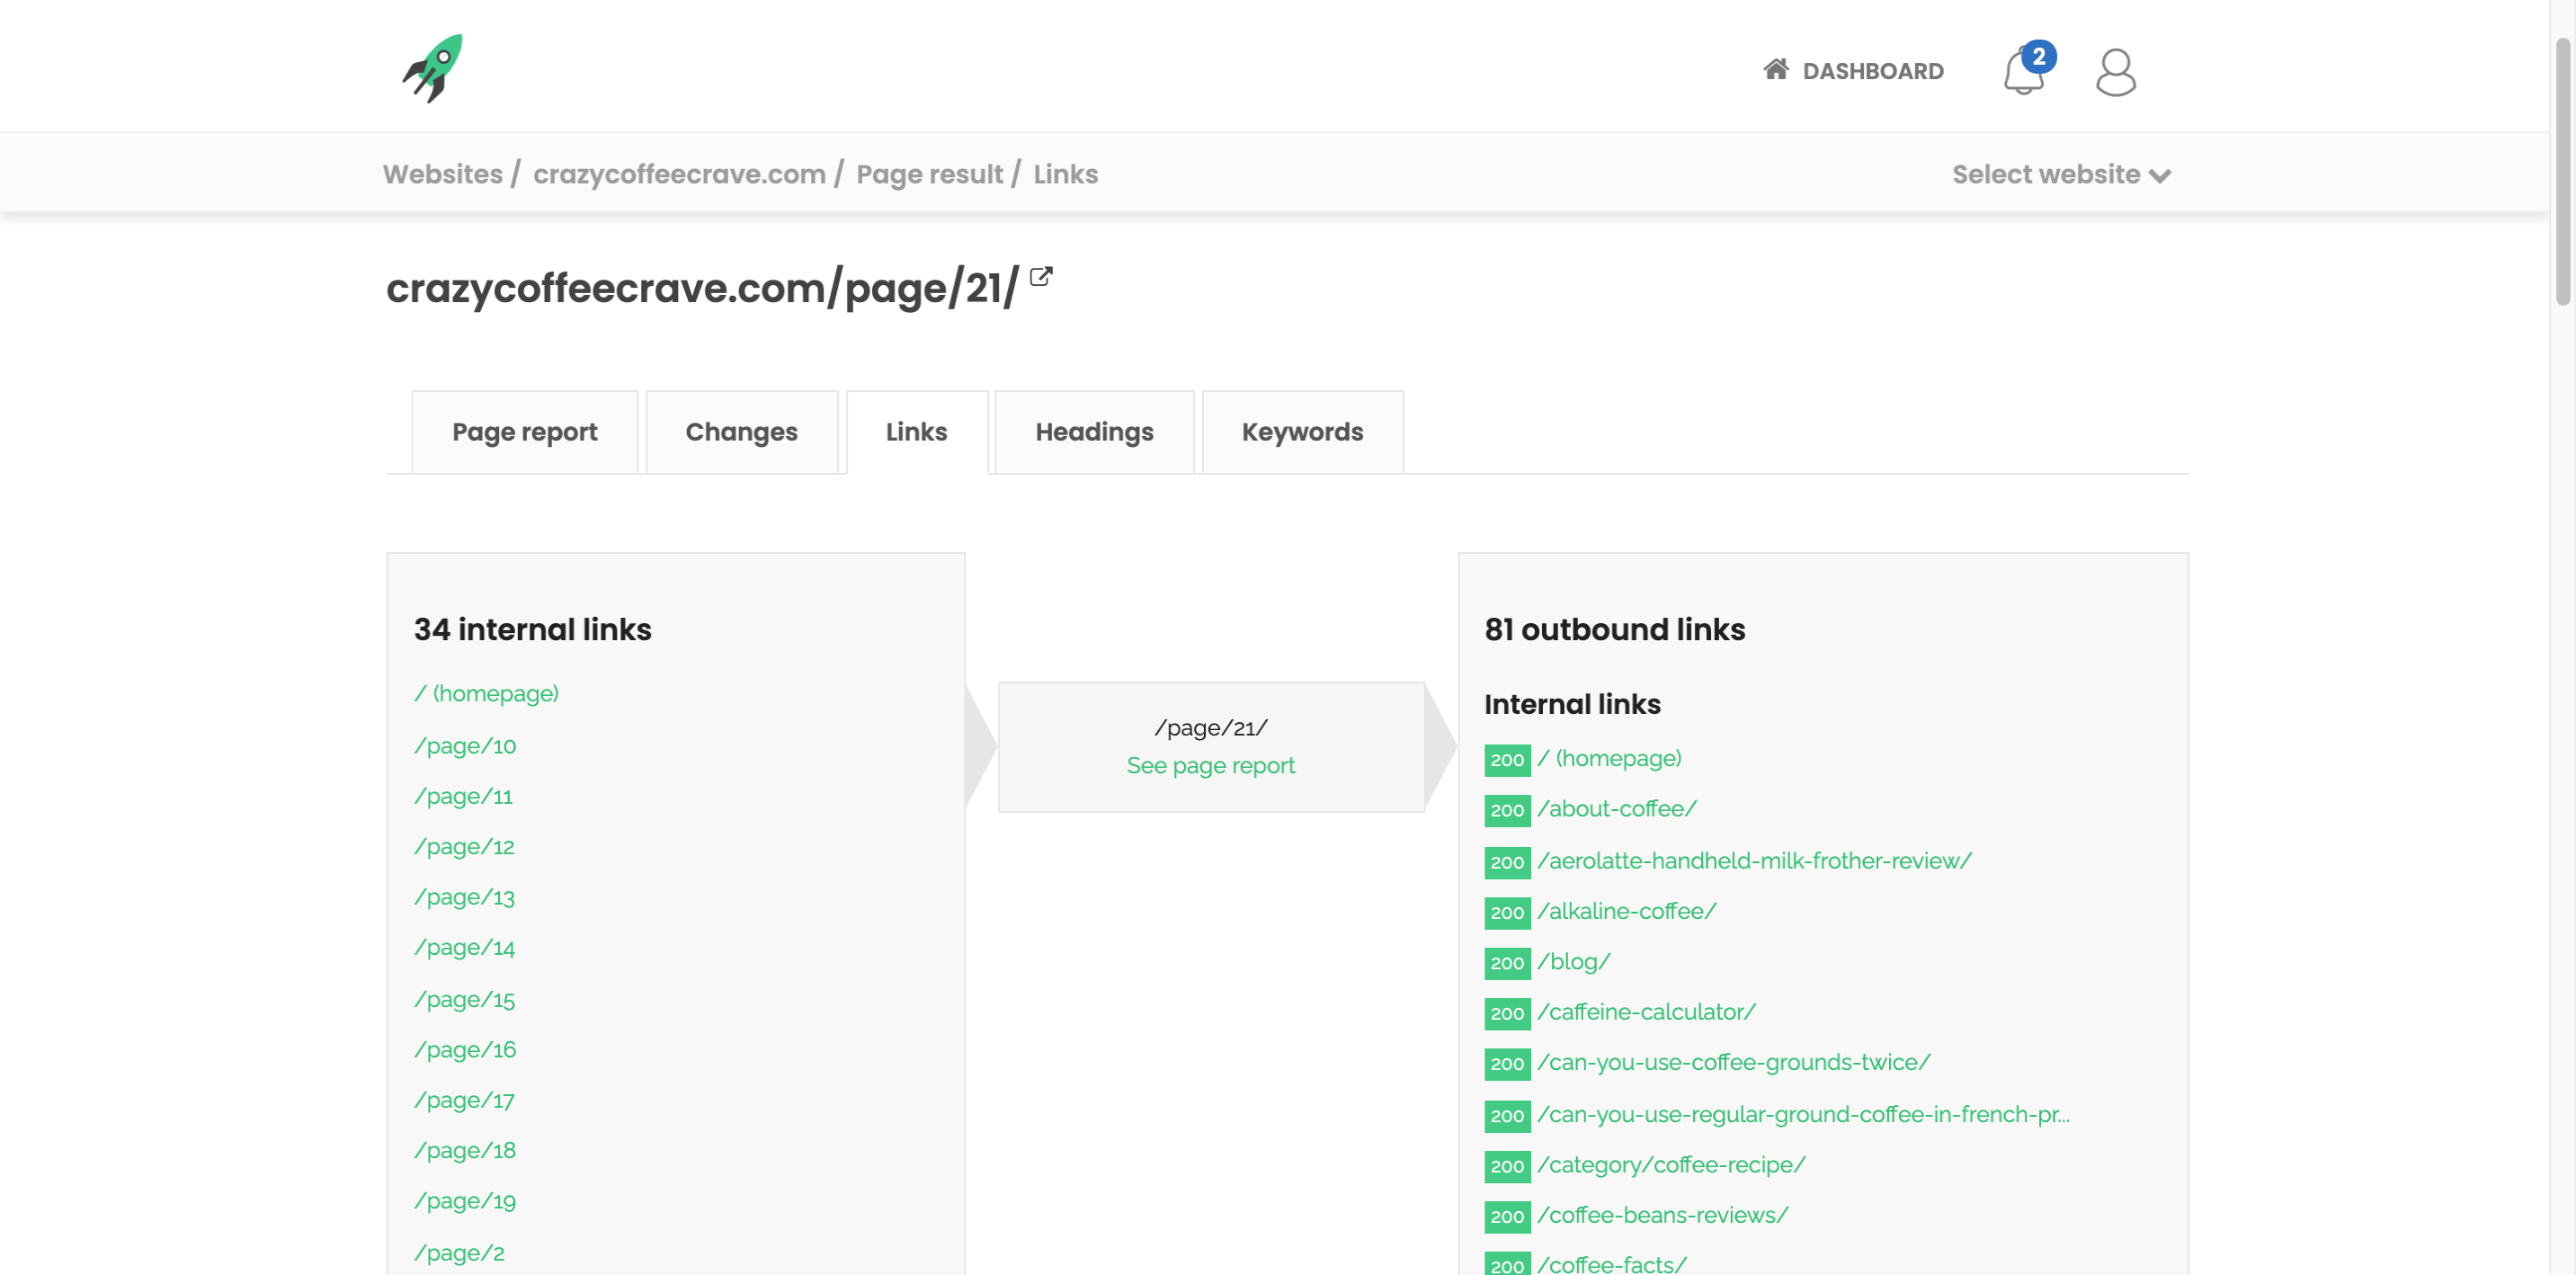Switch to the Page report tab
The image size is (2576, 1275).
[524, 432]
